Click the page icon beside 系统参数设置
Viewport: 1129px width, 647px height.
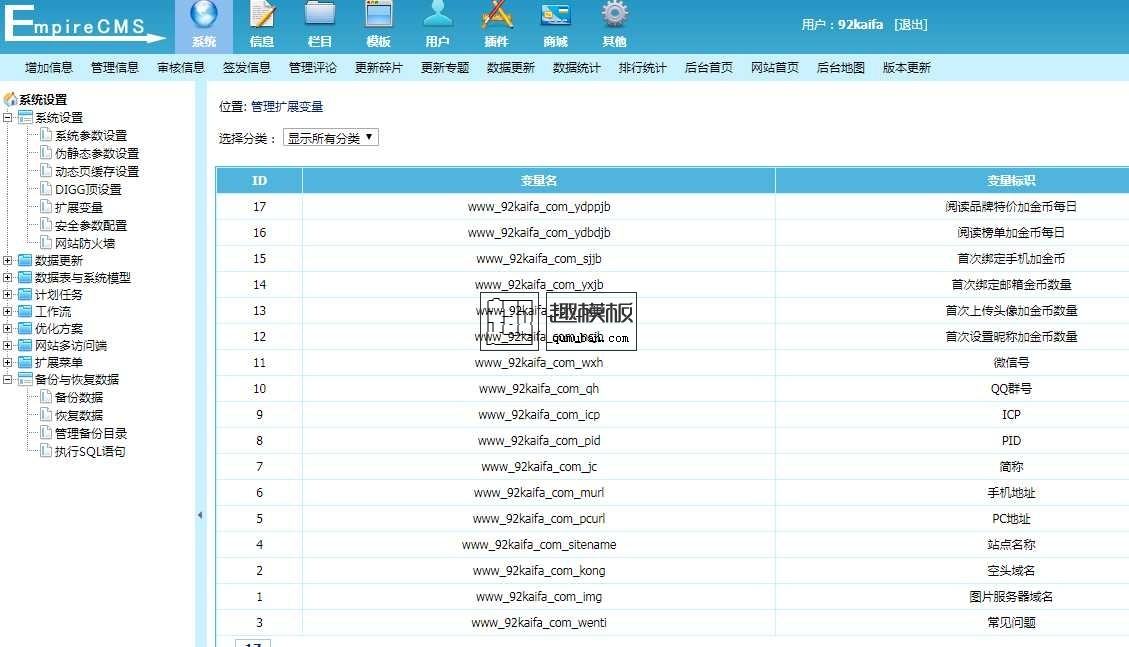[46, 135]
